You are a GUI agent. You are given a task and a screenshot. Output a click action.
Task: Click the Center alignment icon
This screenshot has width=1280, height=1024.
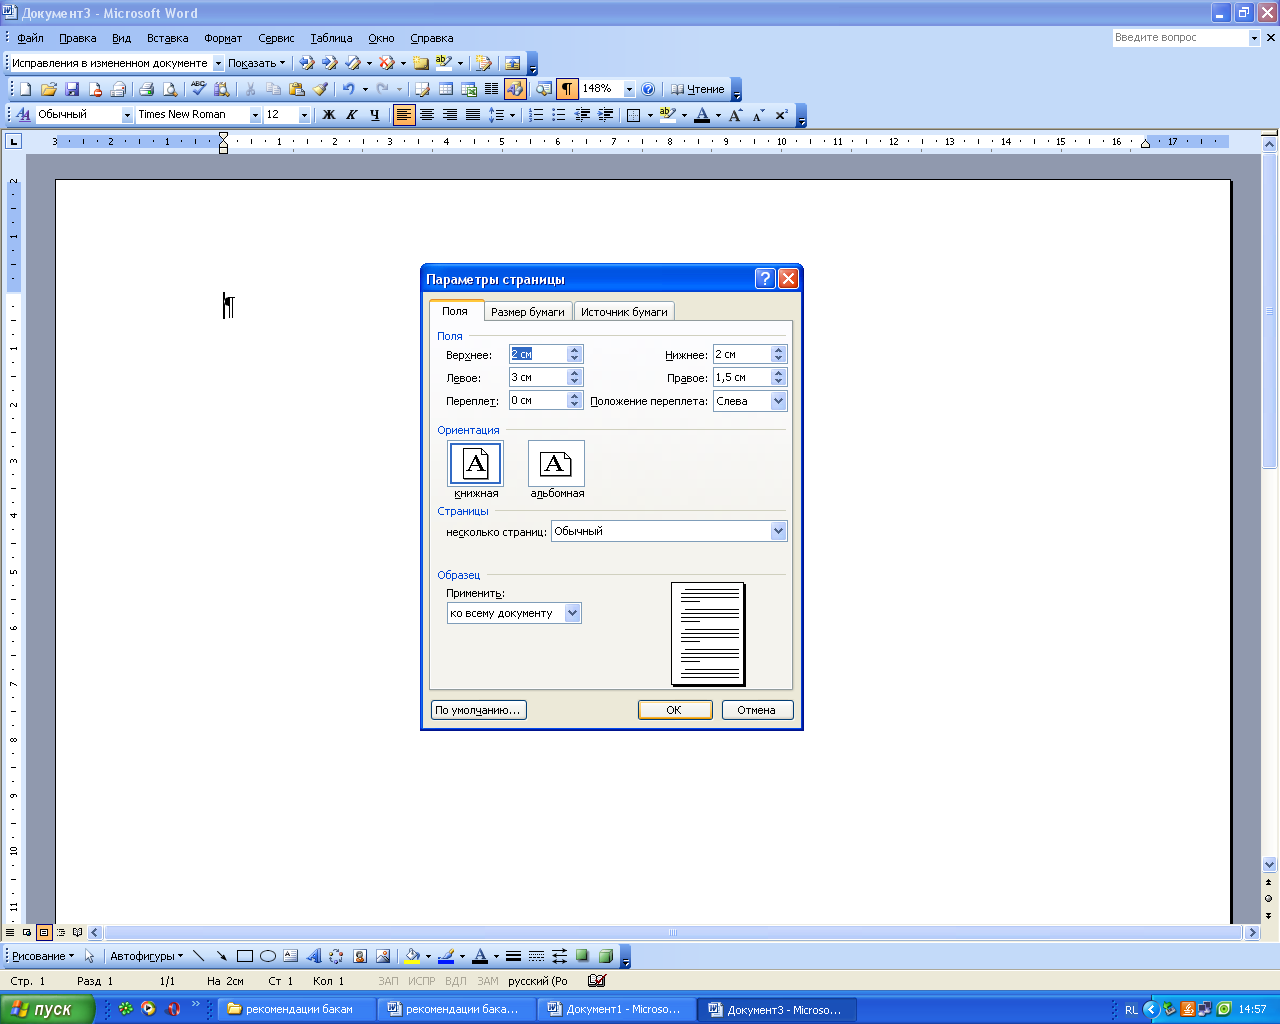(x=427, y=115)
